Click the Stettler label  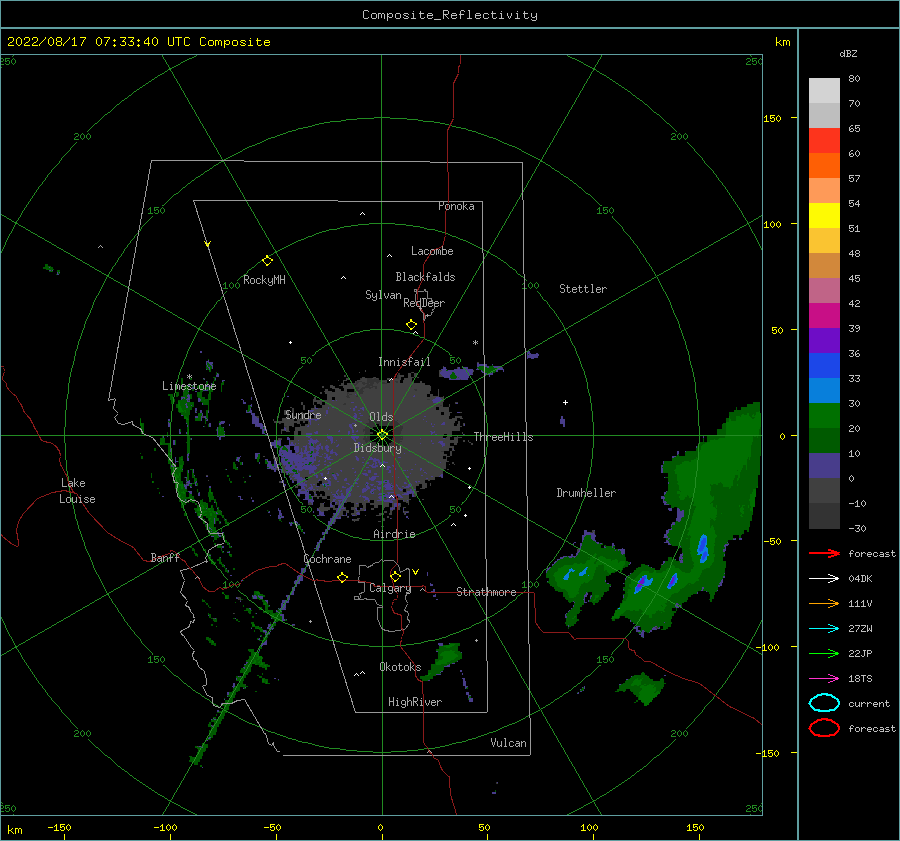(x=583, y=289)
